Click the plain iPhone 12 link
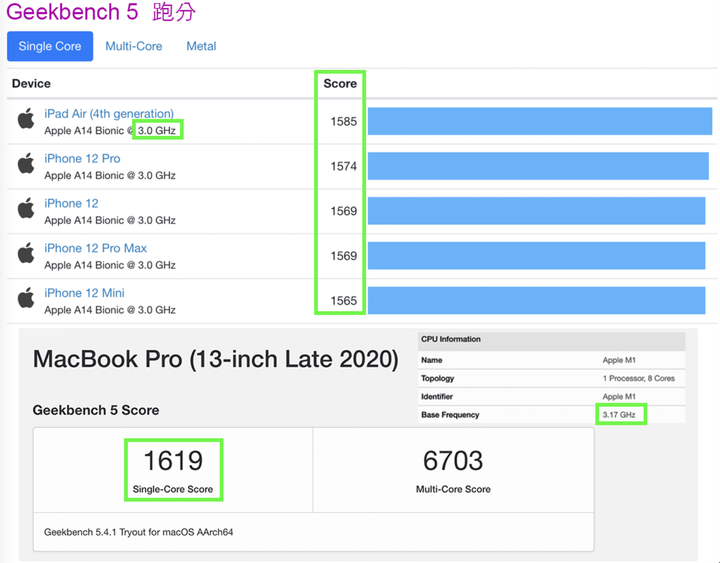The image size is (720, 563). click(71, 203)
